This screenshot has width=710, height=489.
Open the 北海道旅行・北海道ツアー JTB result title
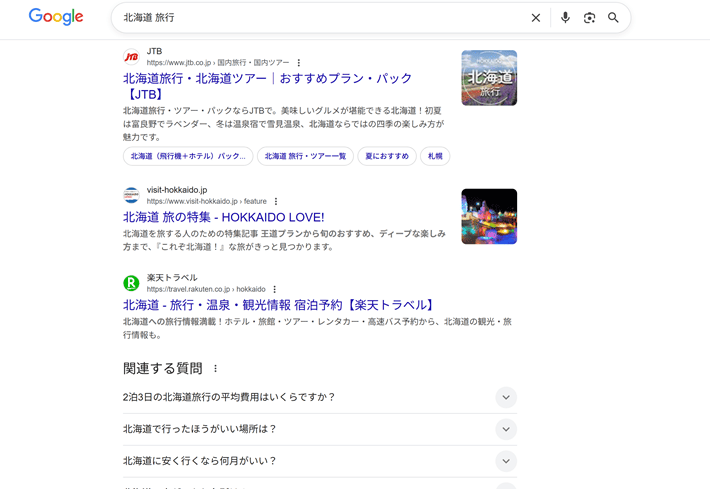(x=267, y=86)
